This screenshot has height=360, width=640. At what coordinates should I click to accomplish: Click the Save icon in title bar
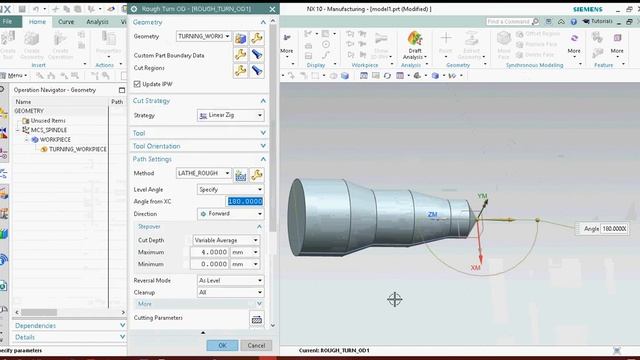pyautogui.click(x=22, y=9)
